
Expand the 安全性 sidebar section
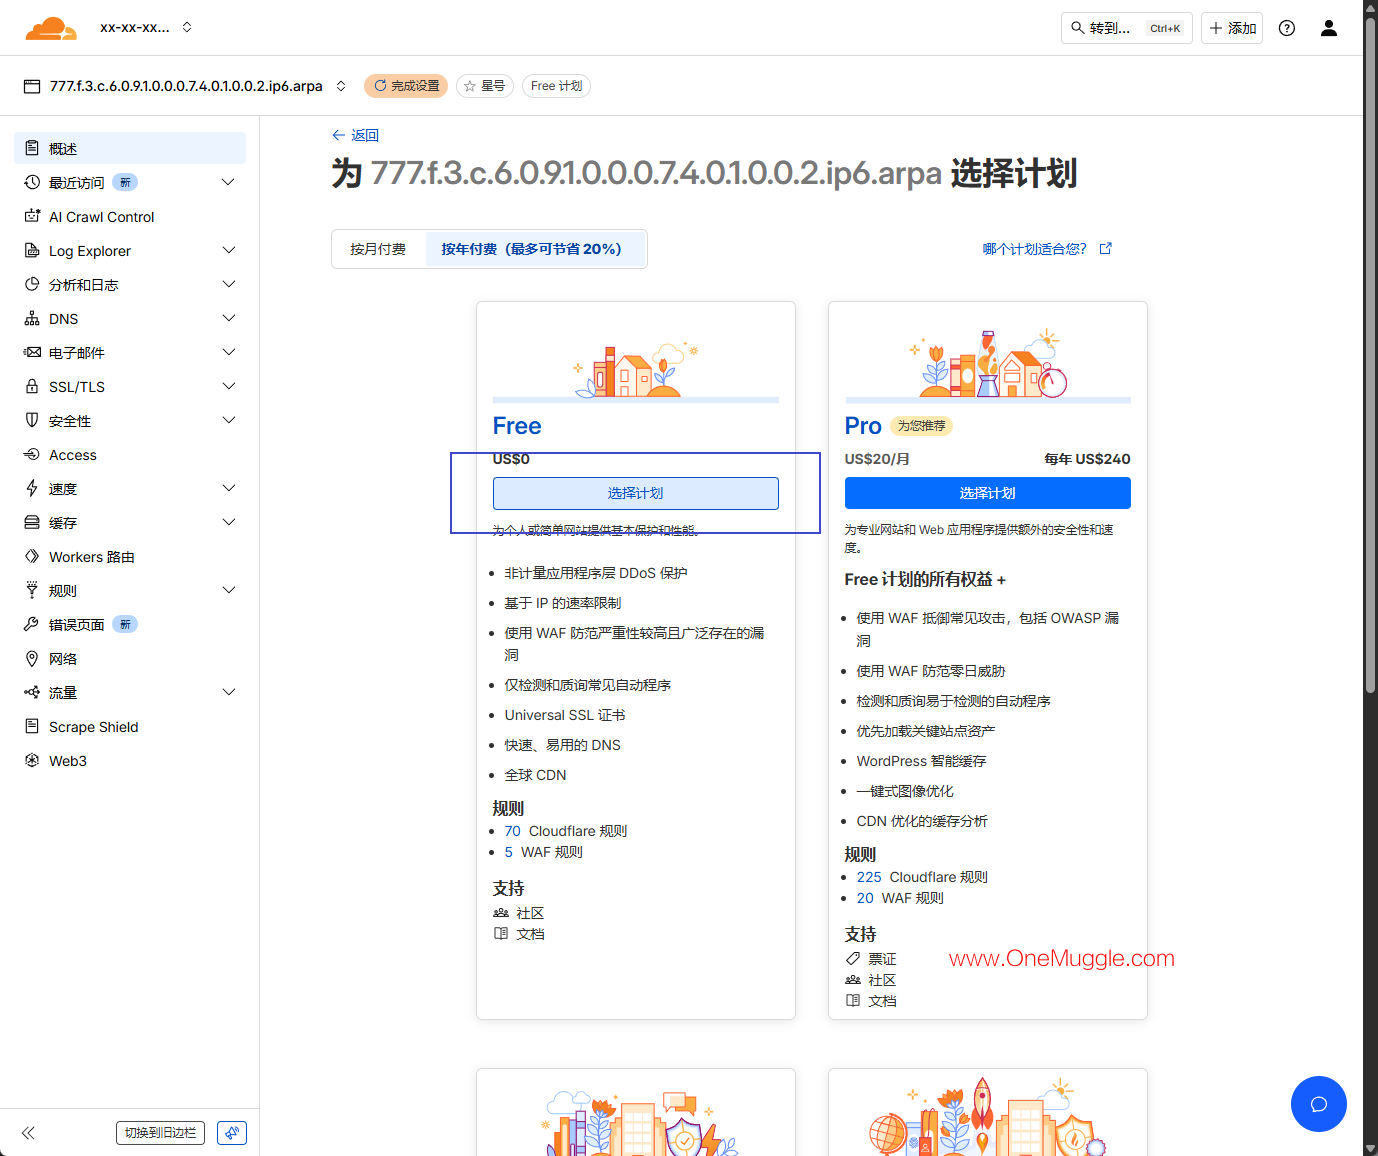pos(228,420)
